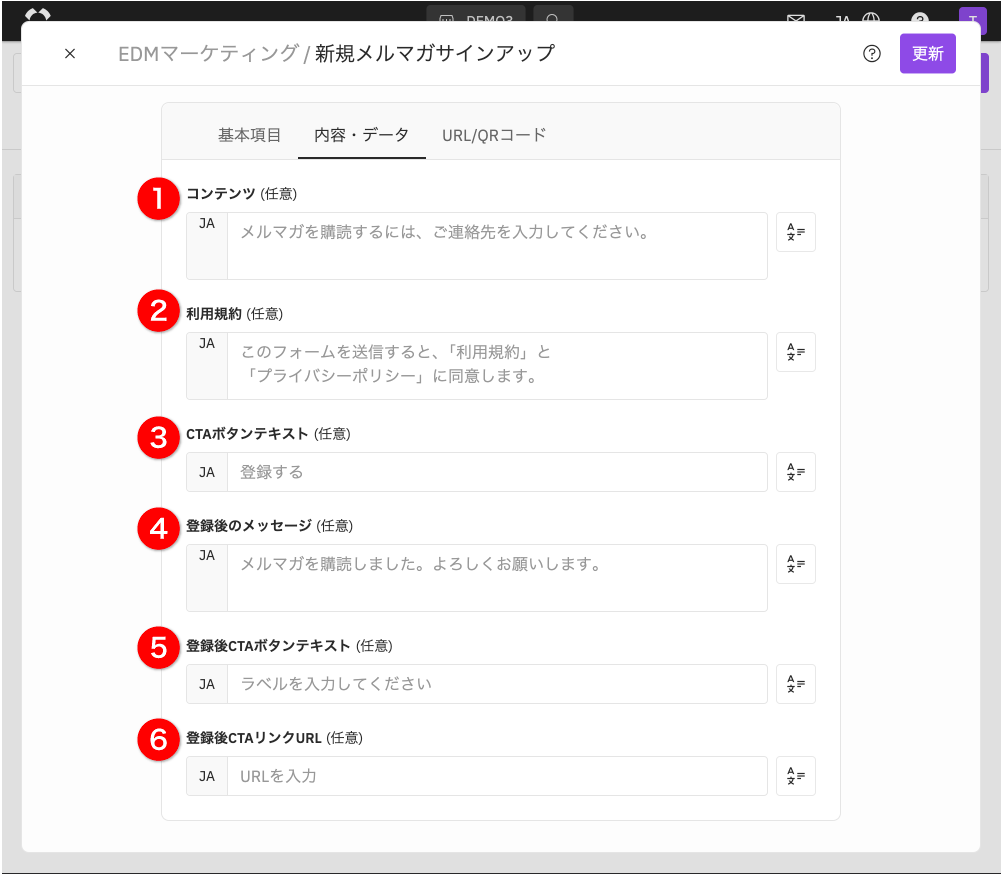Open translation options for 登録後CTAリンクURL field

click(x=796, y=776)
